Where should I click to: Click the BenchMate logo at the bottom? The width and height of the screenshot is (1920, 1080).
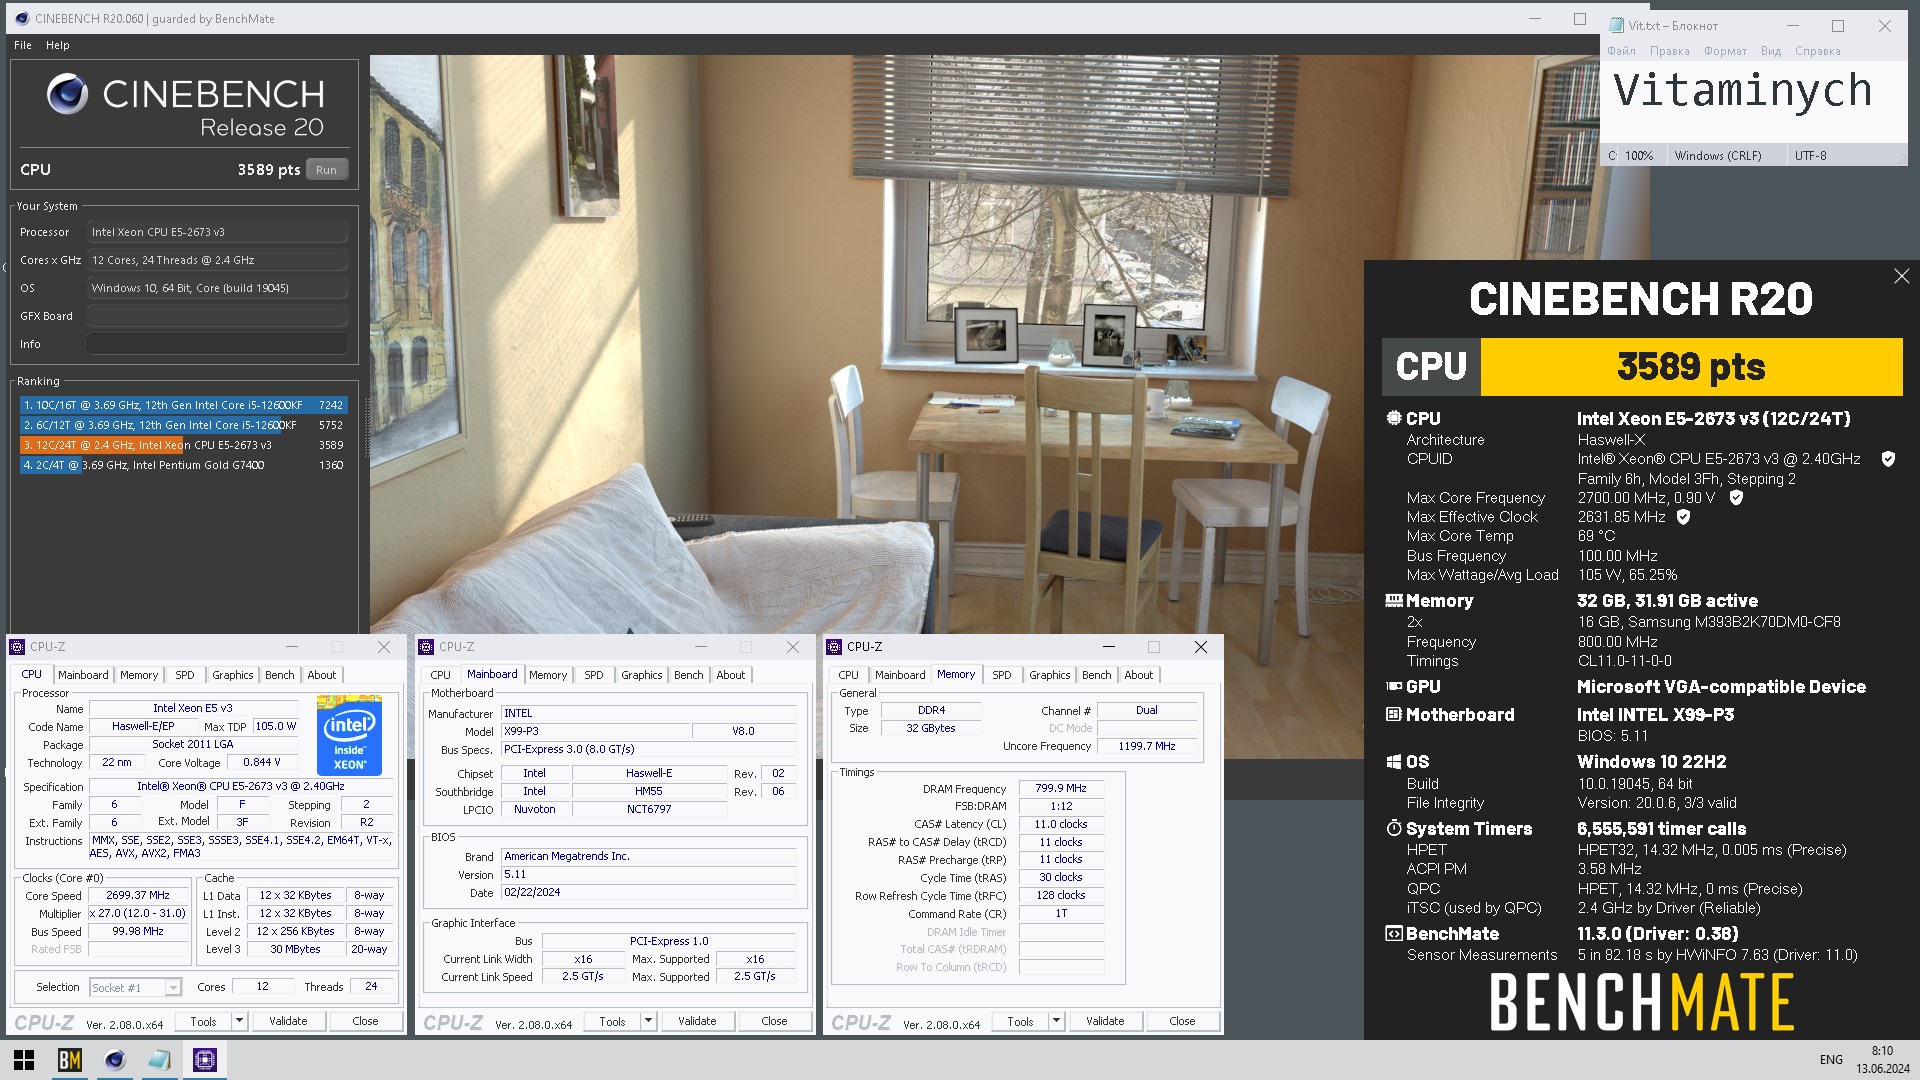click(1641, 1003)
